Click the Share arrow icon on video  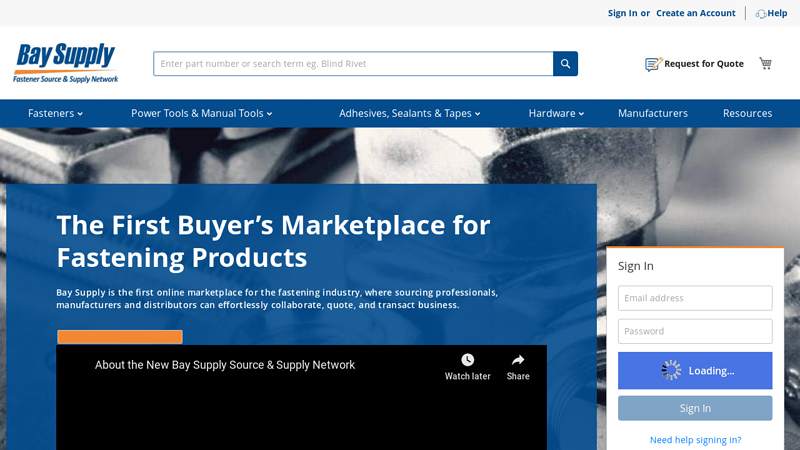click(x=518, y=360)
